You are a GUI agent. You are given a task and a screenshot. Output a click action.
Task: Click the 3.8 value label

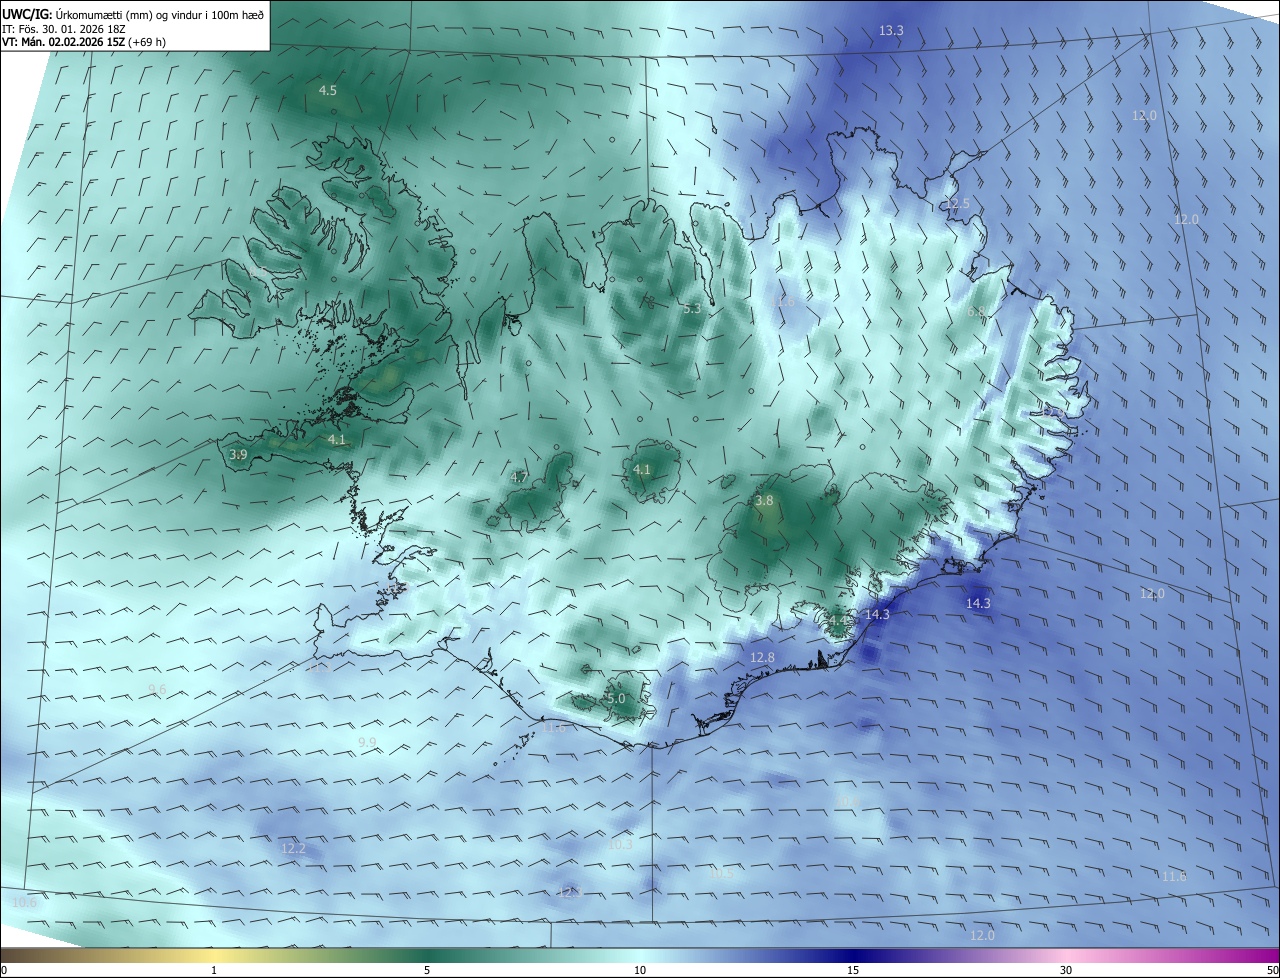pyautogui.click(x=764, y=501)
